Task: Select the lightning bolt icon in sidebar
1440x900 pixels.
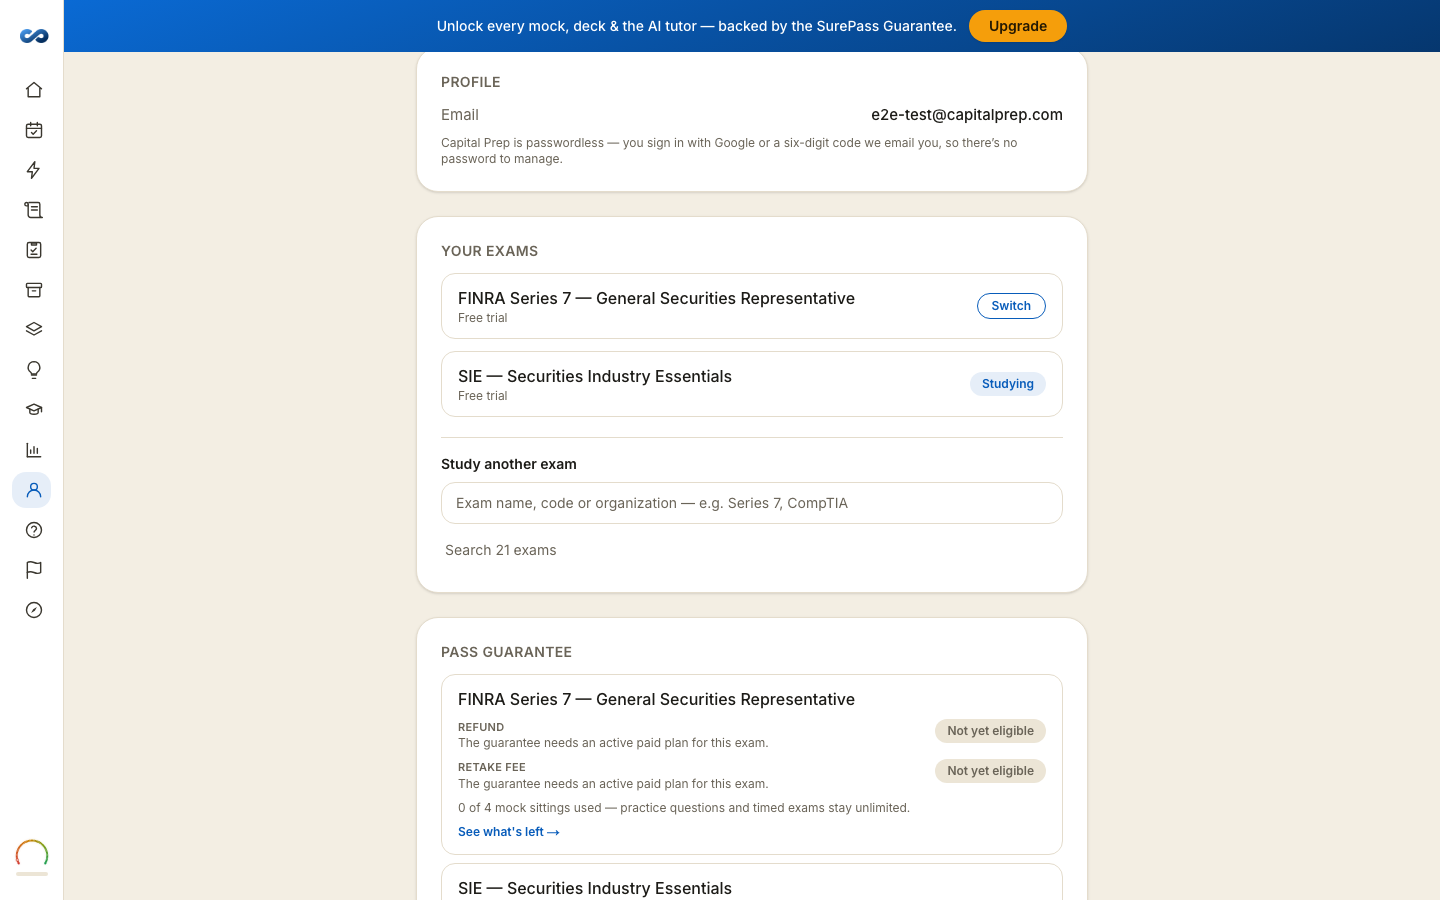Action: (x=34, y=170)
